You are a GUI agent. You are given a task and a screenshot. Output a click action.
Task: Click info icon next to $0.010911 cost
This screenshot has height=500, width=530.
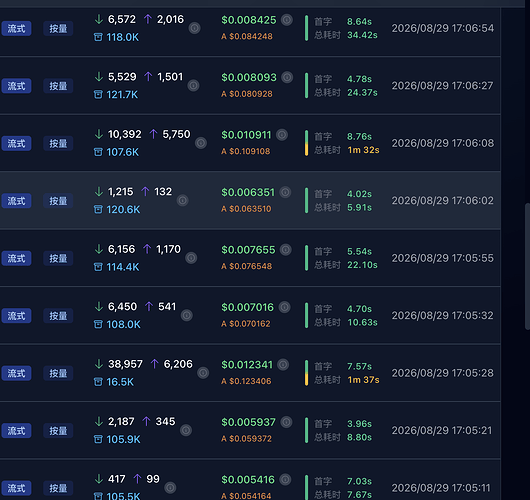point(282,135)
